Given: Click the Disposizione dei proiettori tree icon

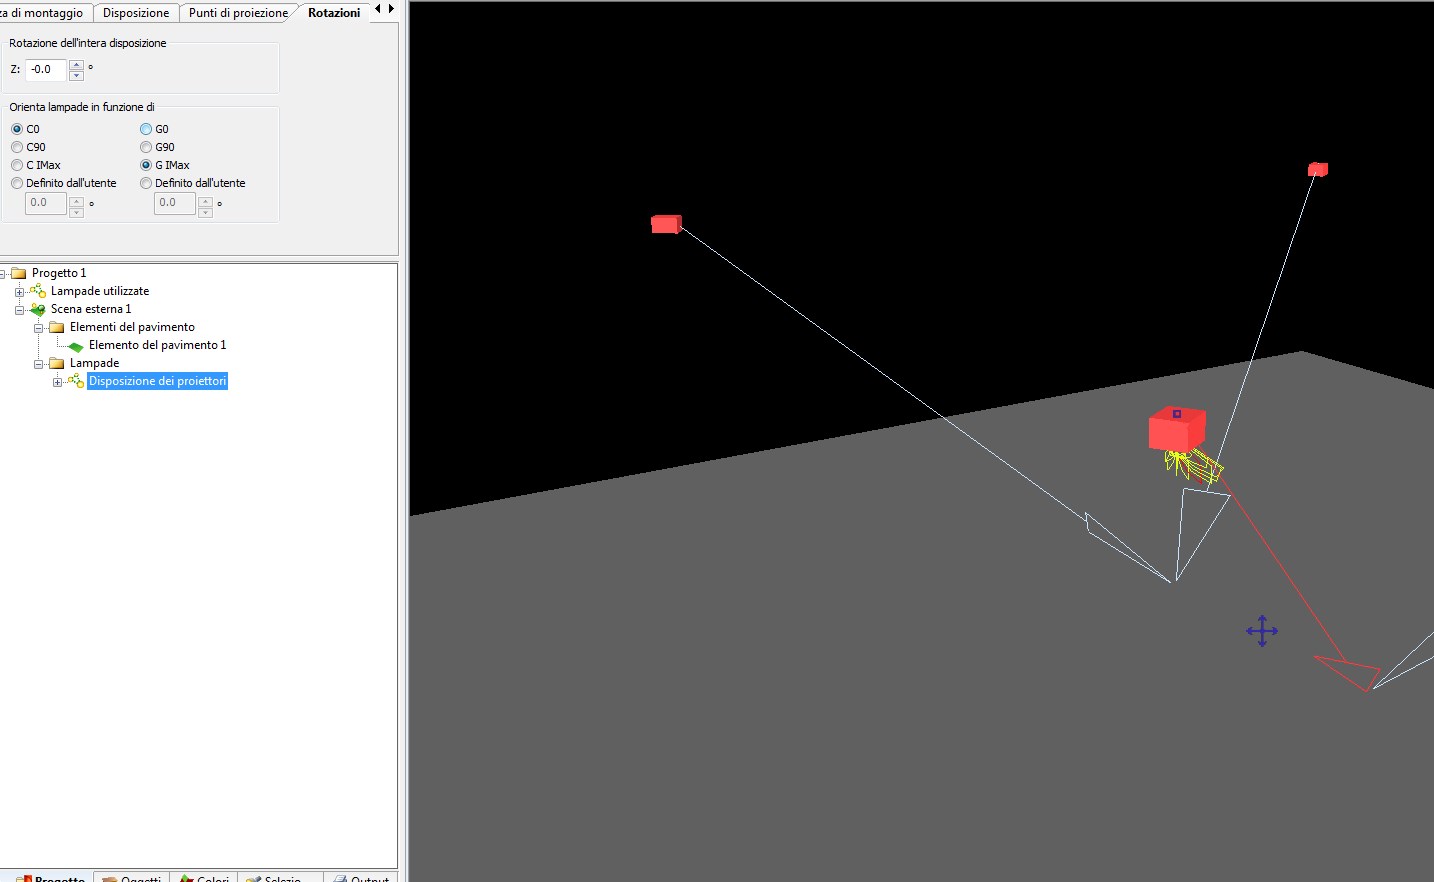Looking at the screenshot, I should tap(75, 381).
